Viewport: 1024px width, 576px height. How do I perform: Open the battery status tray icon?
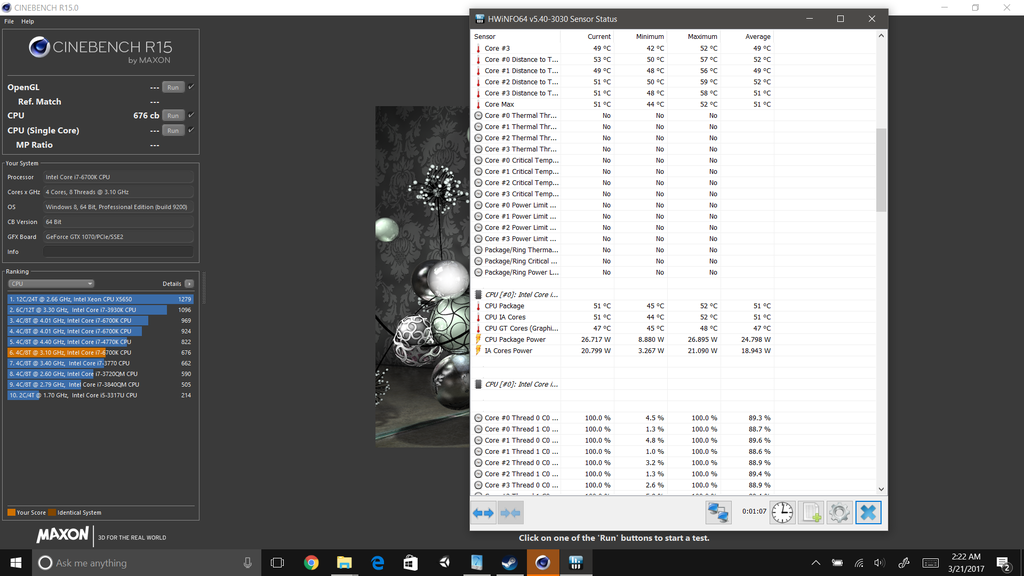[x=837, y=562]
